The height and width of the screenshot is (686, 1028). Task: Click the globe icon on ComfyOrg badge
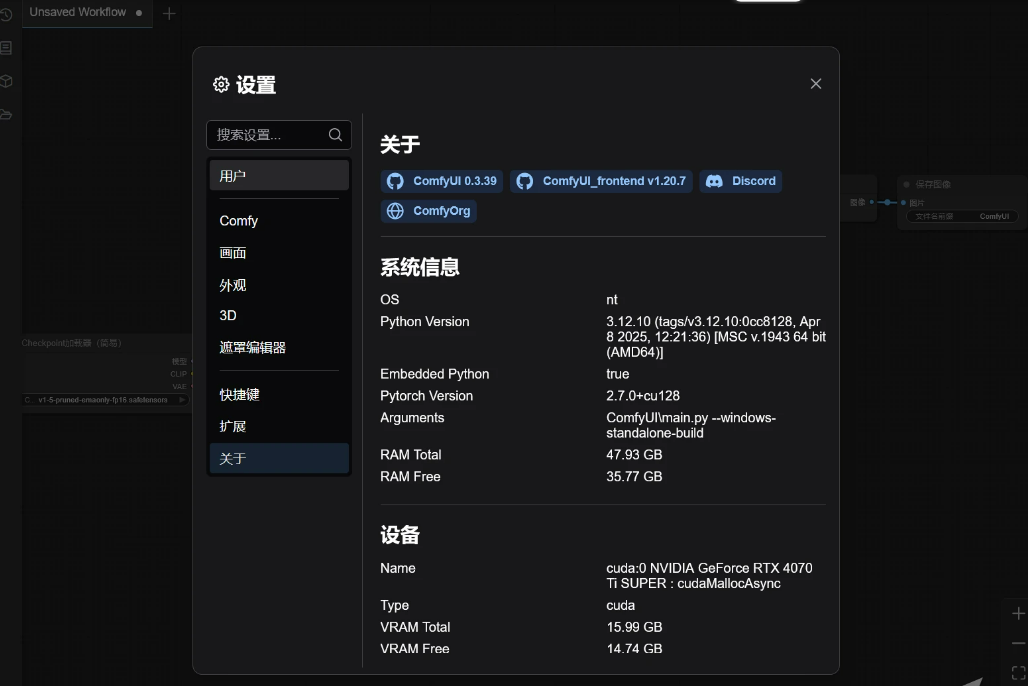click(x=395, y=211)
